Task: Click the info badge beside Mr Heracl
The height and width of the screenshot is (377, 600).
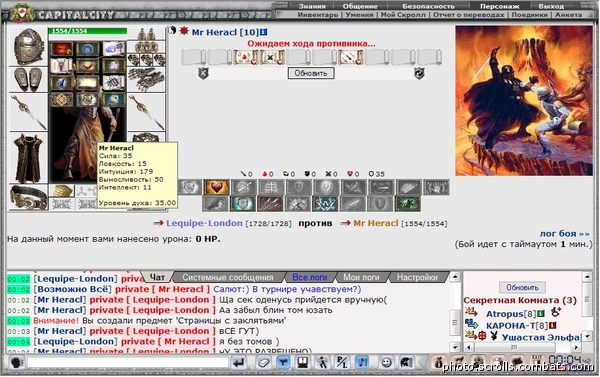Action: [x=264, y=32]
